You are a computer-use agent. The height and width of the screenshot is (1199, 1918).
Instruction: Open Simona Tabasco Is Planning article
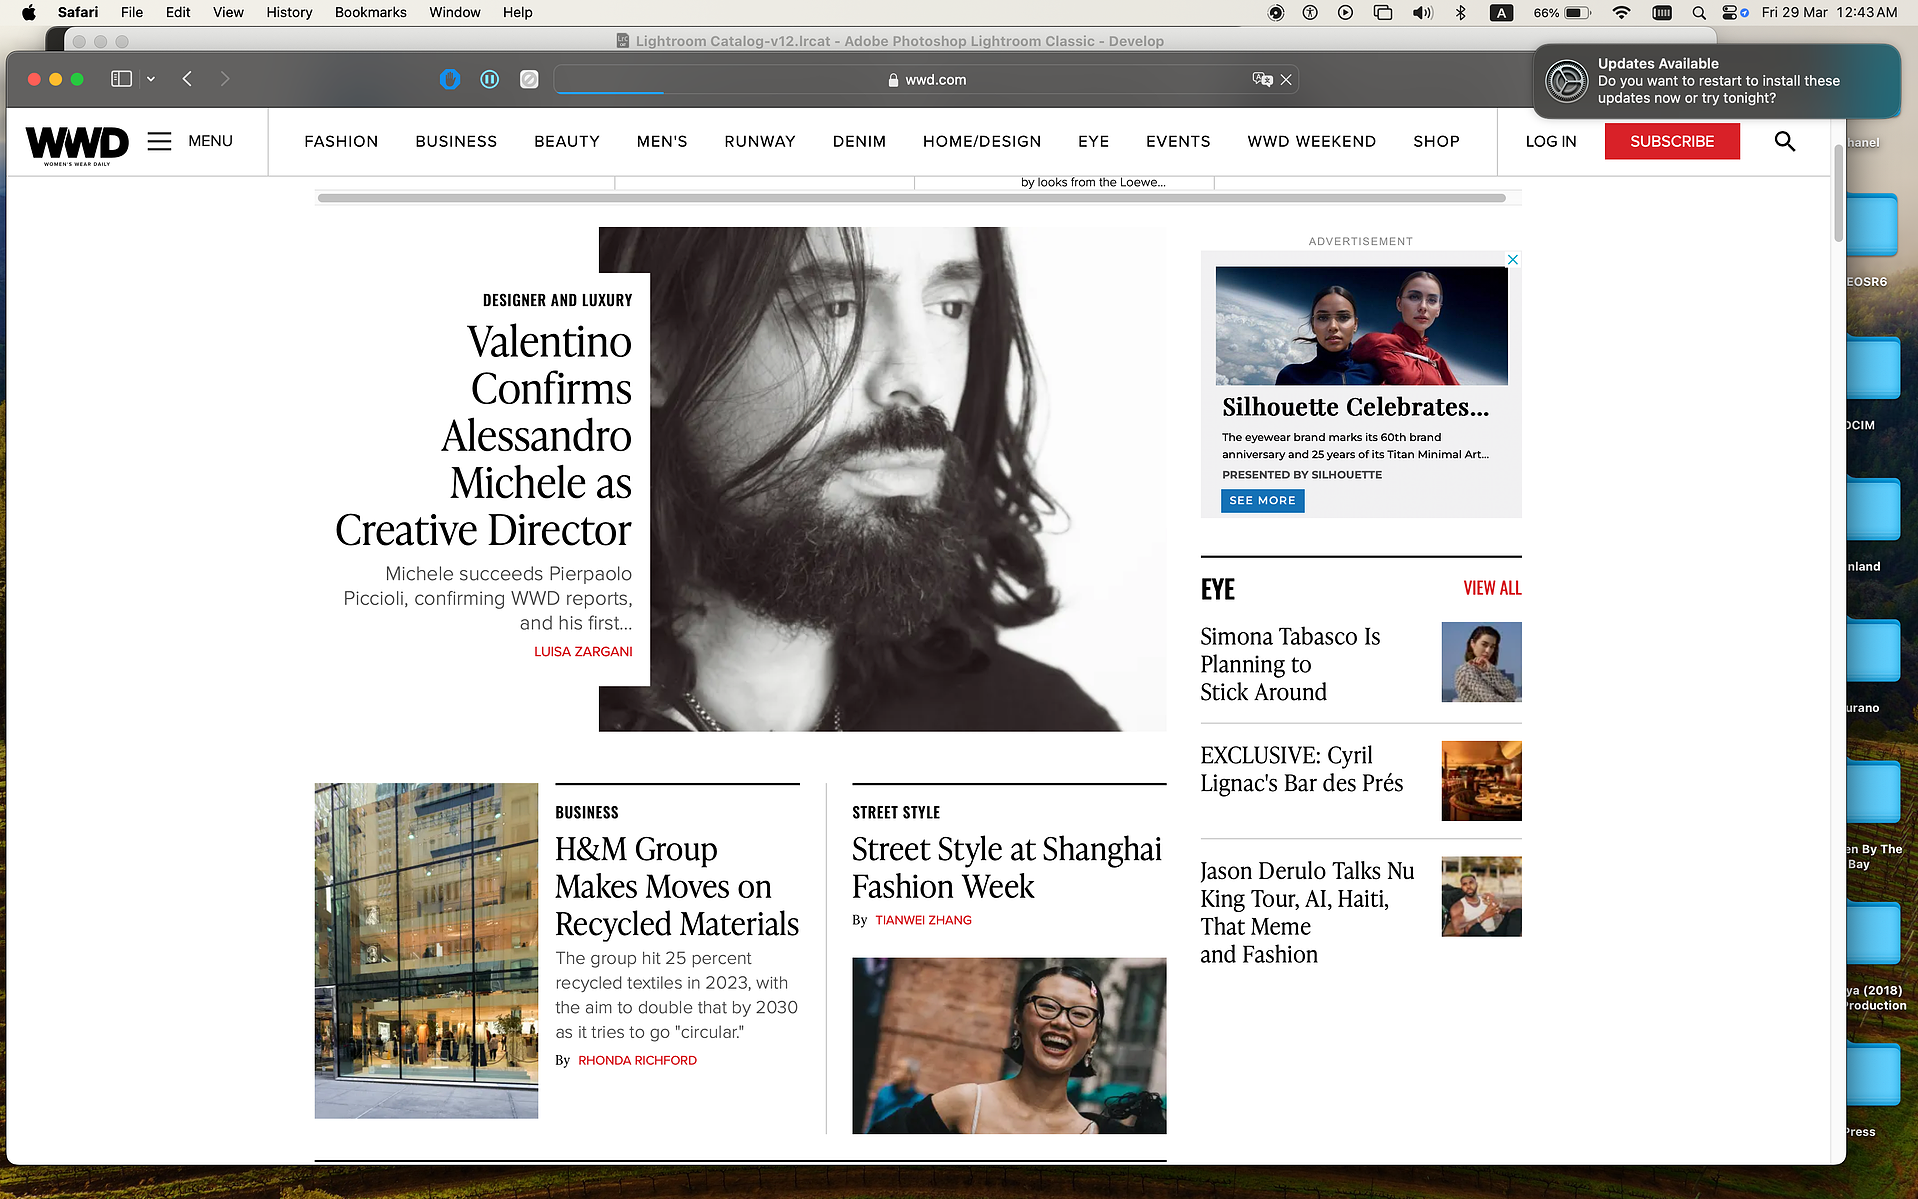tap(1290, 664)
